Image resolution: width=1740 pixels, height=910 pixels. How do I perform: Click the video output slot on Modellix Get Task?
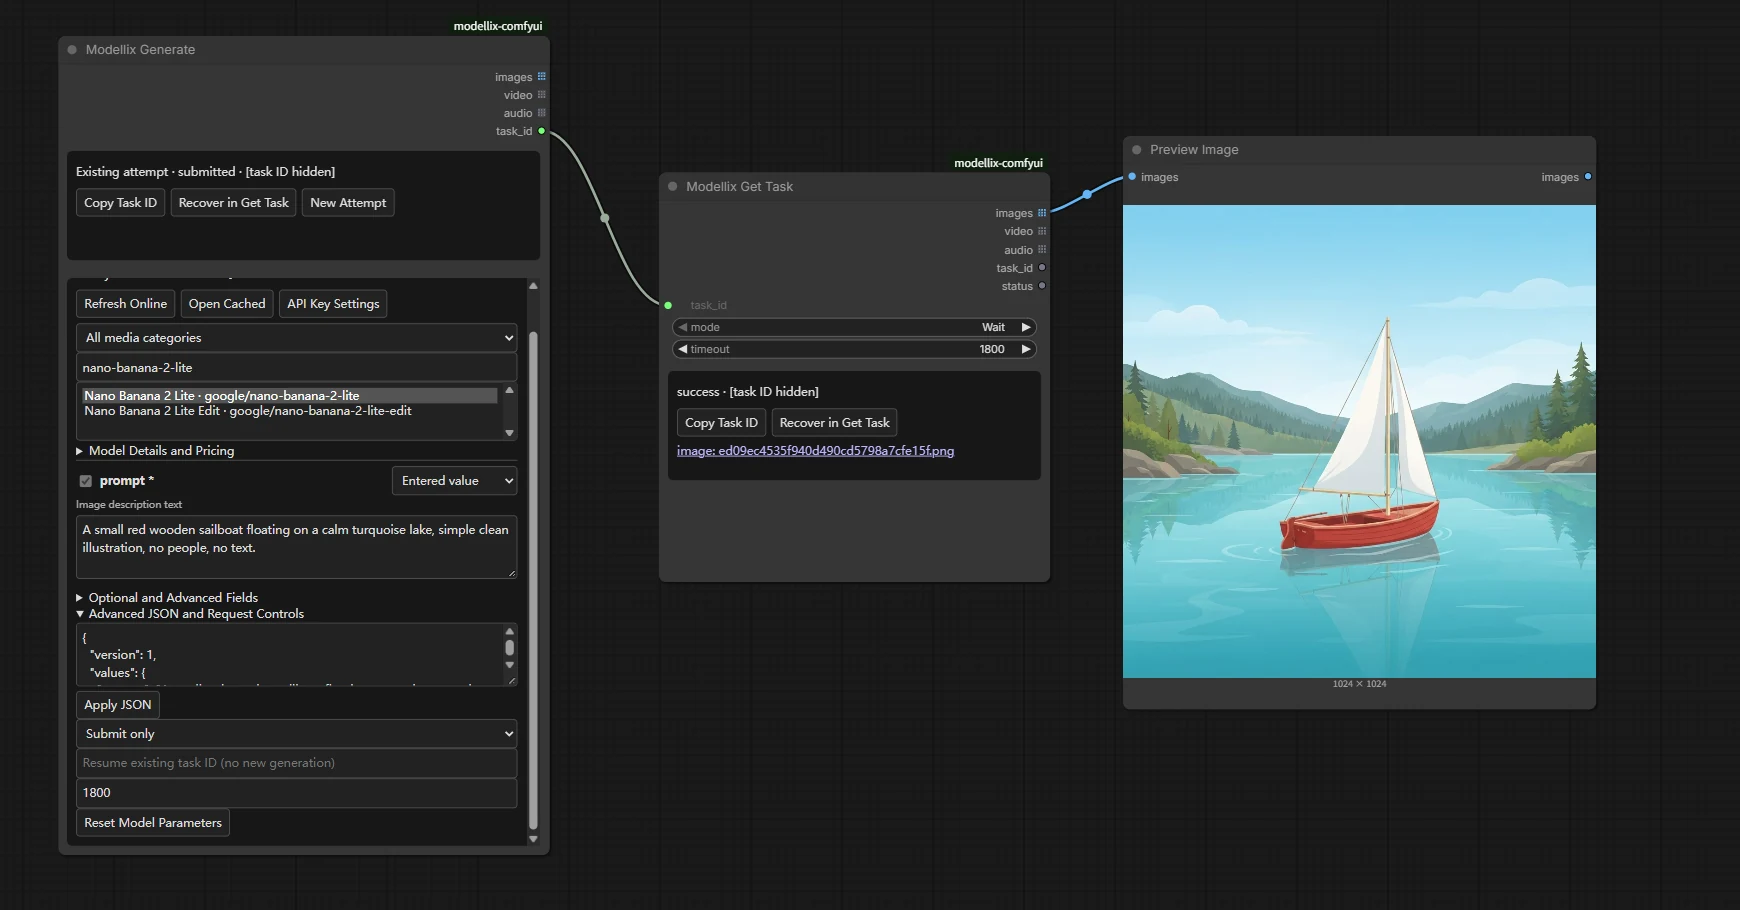[1042, 231]
